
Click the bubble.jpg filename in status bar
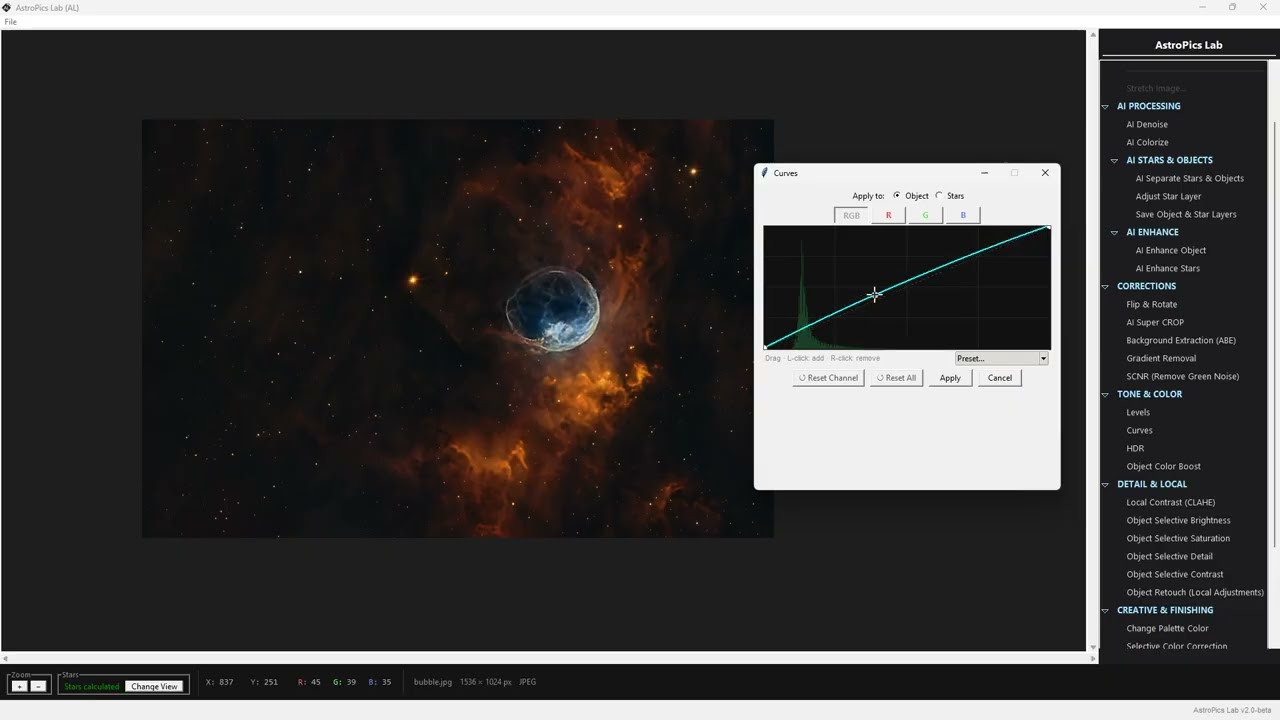pos(433,682)
